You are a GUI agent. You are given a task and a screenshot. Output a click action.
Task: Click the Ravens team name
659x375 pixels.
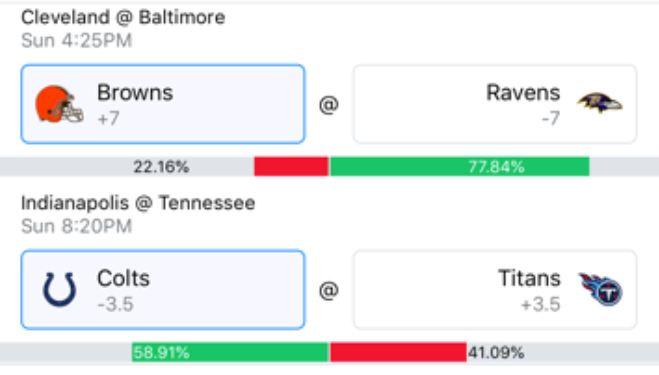coord(523,92)
